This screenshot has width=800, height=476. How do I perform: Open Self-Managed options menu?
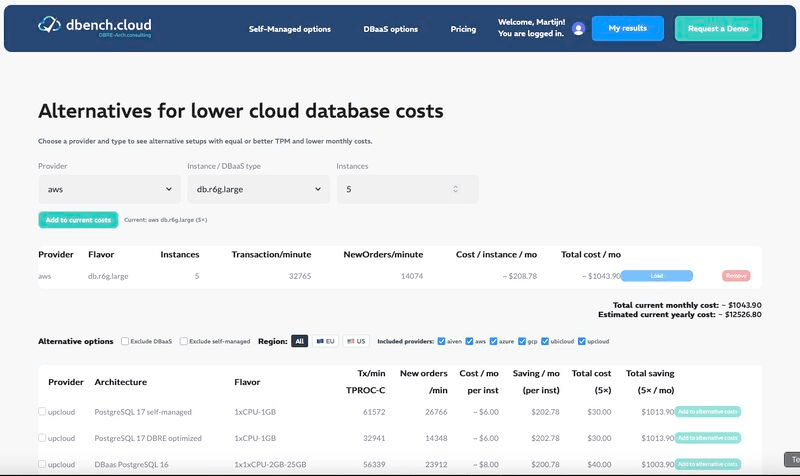[x=289, y=29]
